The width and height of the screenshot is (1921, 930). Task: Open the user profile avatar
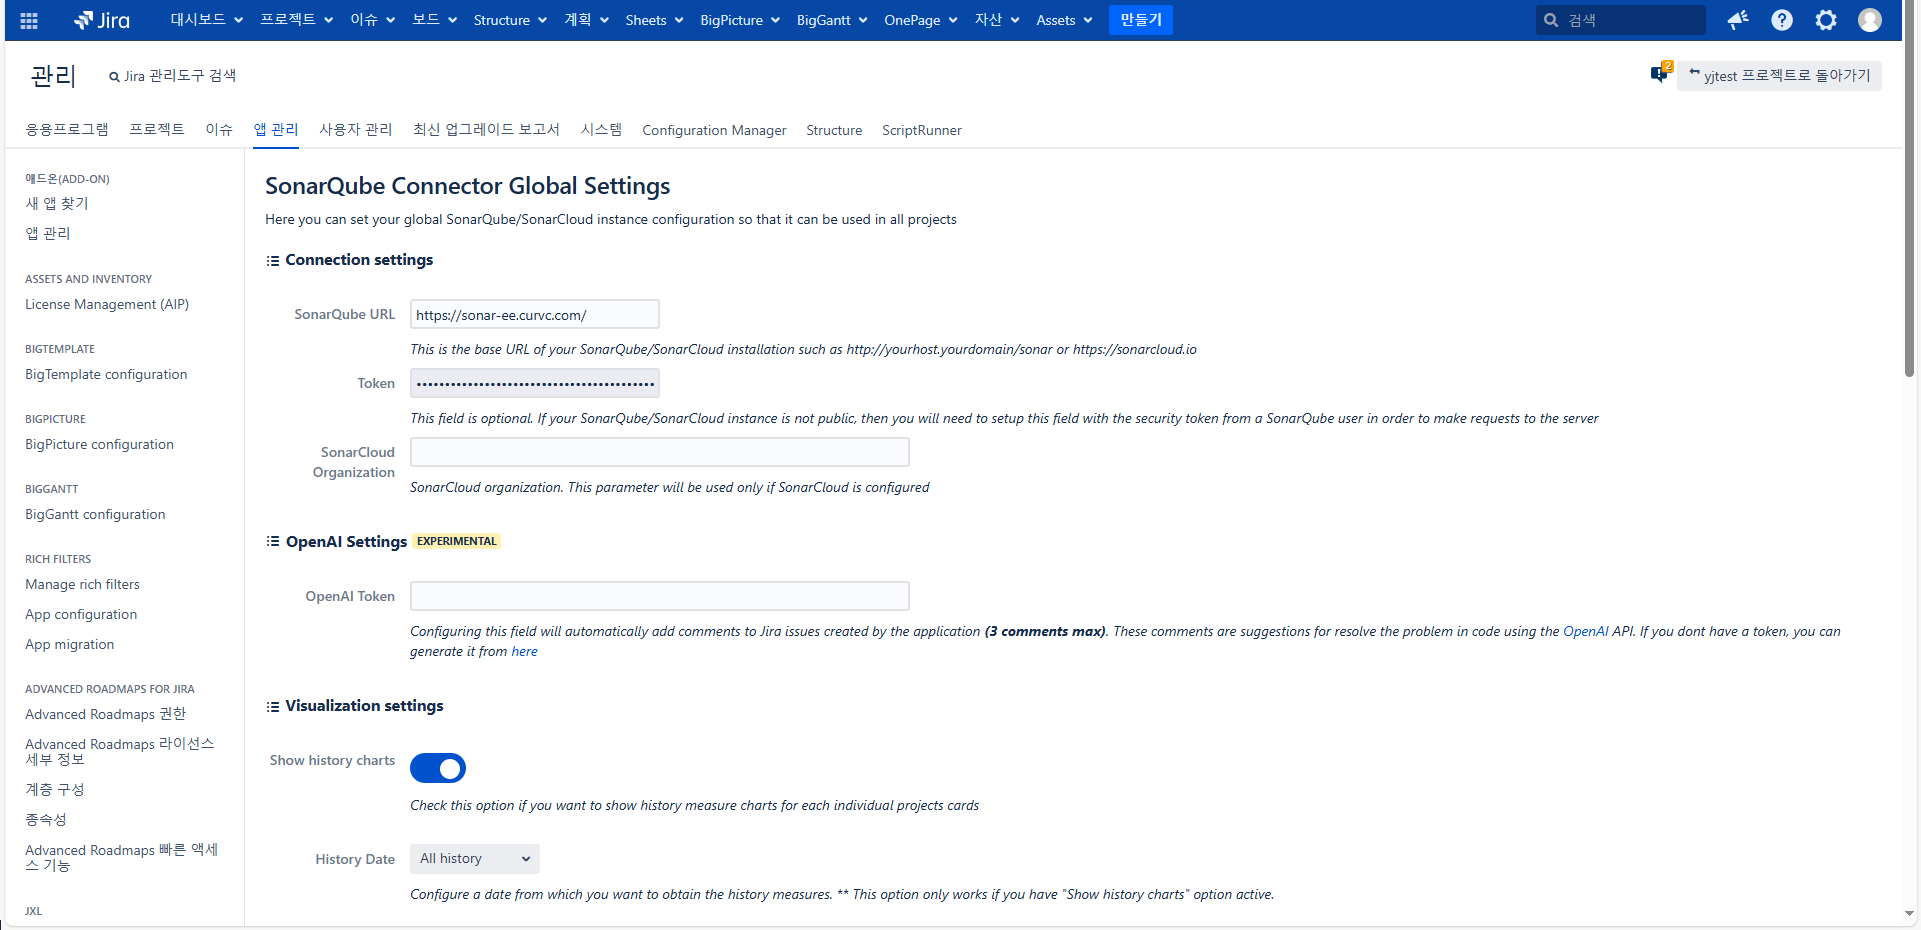(1870, 20)
